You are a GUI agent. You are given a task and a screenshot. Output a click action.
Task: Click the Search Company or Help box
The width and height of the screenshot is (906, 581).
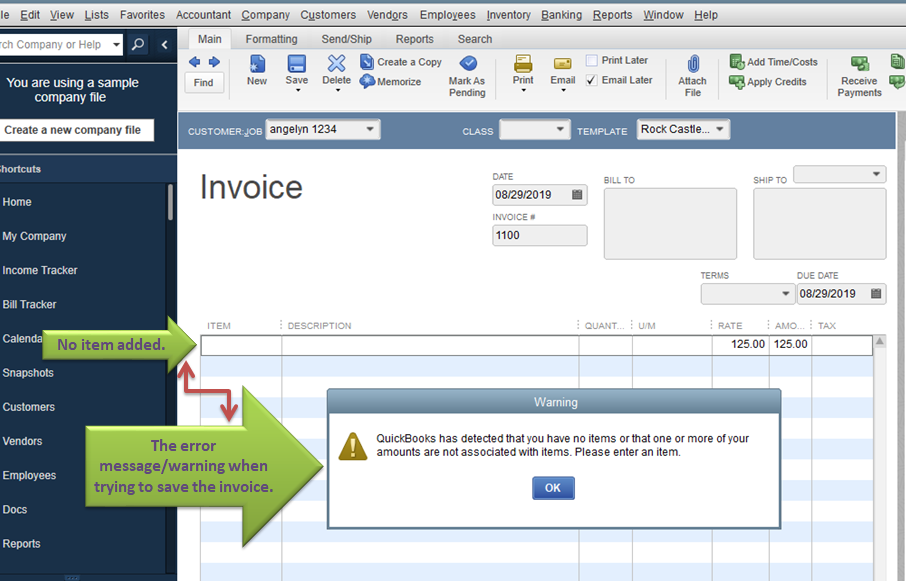[x=54, y=44]
